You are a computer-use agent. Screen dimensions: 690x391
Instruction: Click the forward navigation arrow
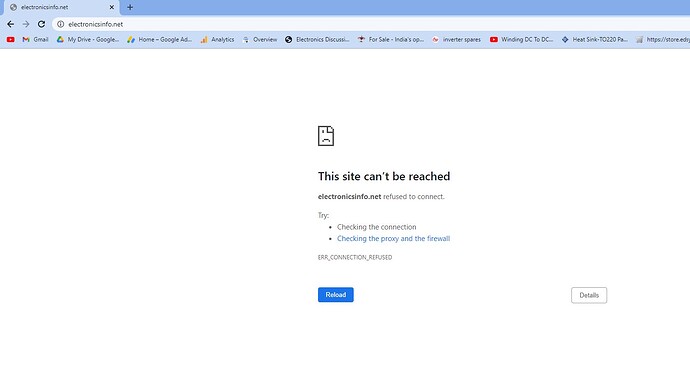[26, 24]
